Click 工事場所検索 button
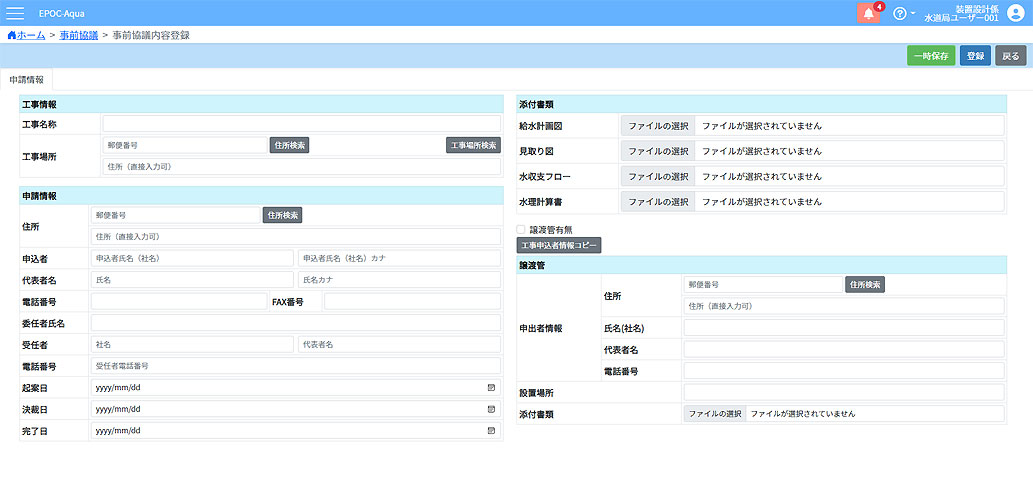Image resolution: width=1033 pixels, height=500 pixels. [473, 145]
